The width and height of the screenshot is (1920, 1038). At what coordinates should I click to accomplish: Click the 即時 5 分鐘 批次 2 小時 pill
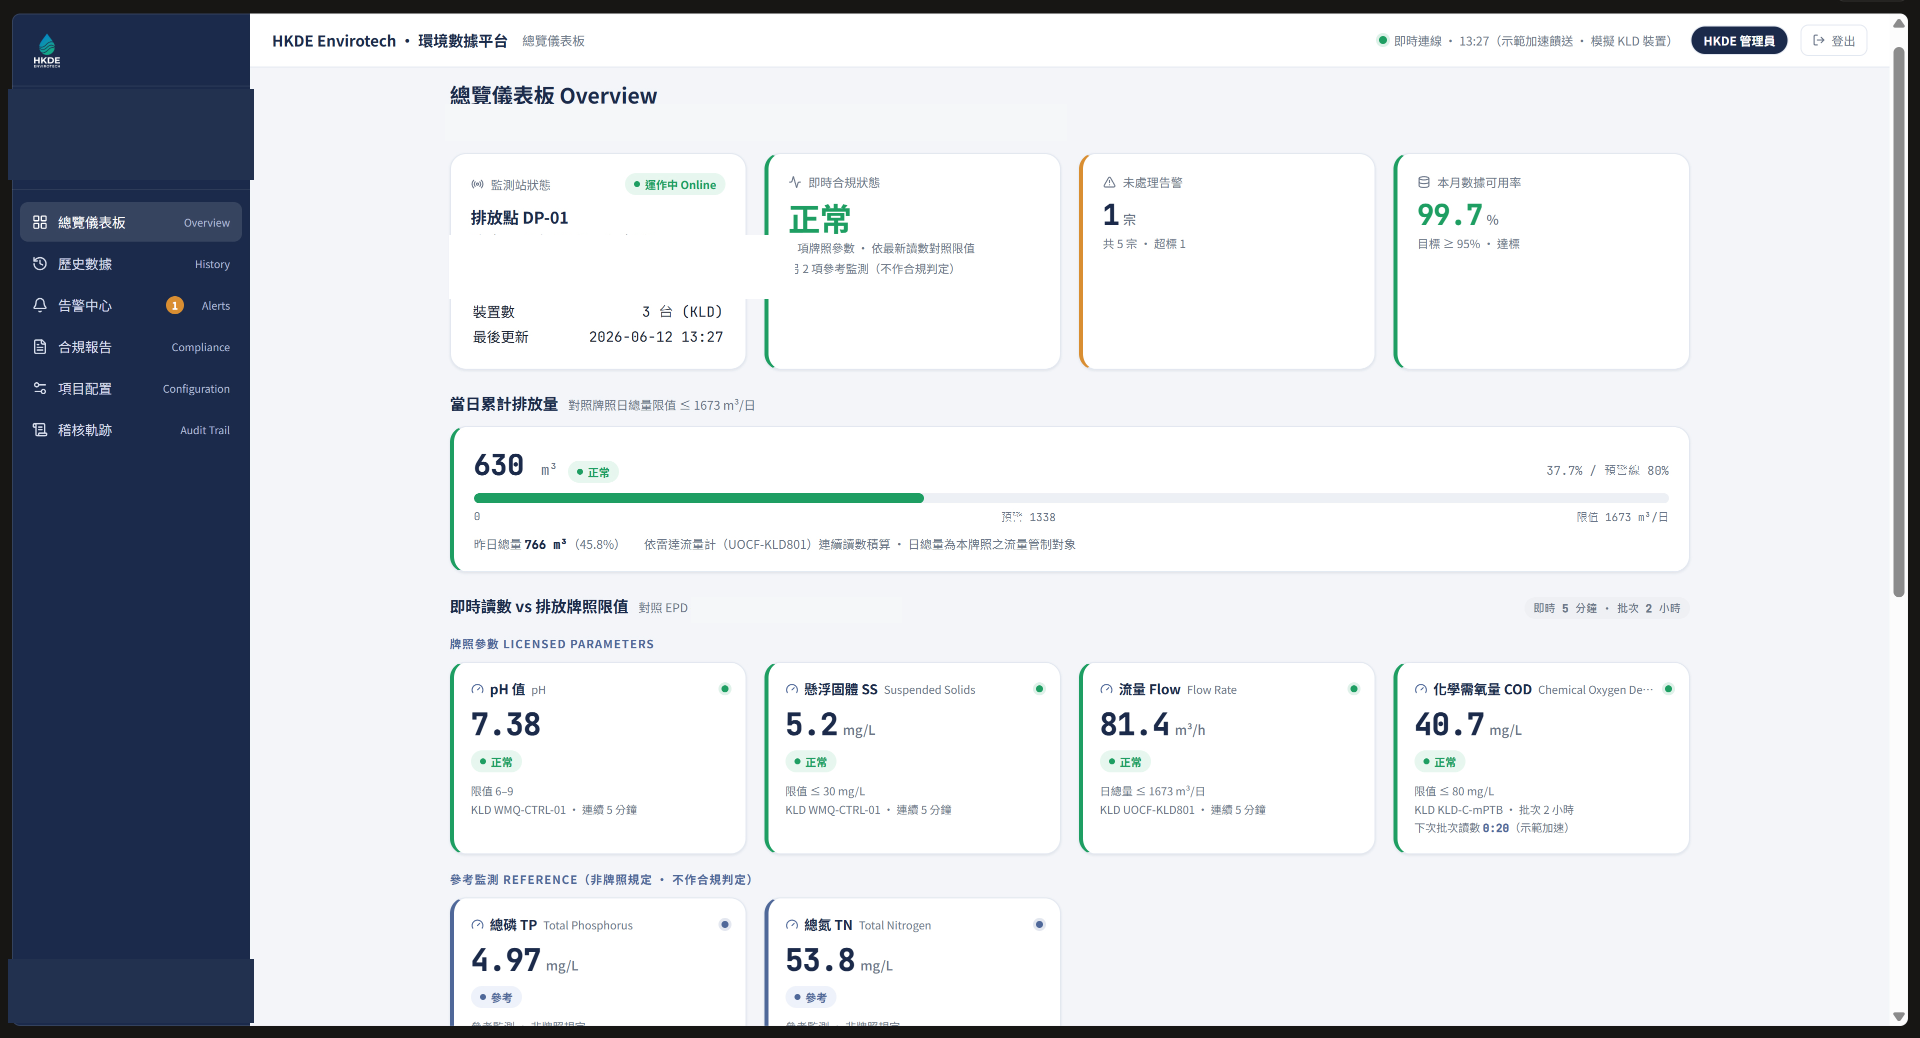point(1607,608)
